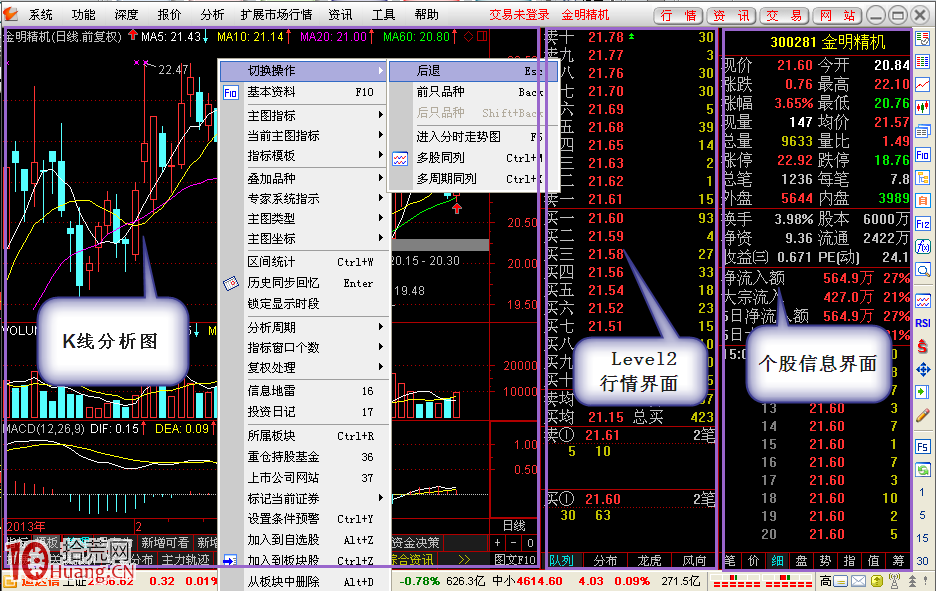The width and height of the screenshot is (936, 591).
Task: Switch to the 风向 tab
Action: (694, 561)
